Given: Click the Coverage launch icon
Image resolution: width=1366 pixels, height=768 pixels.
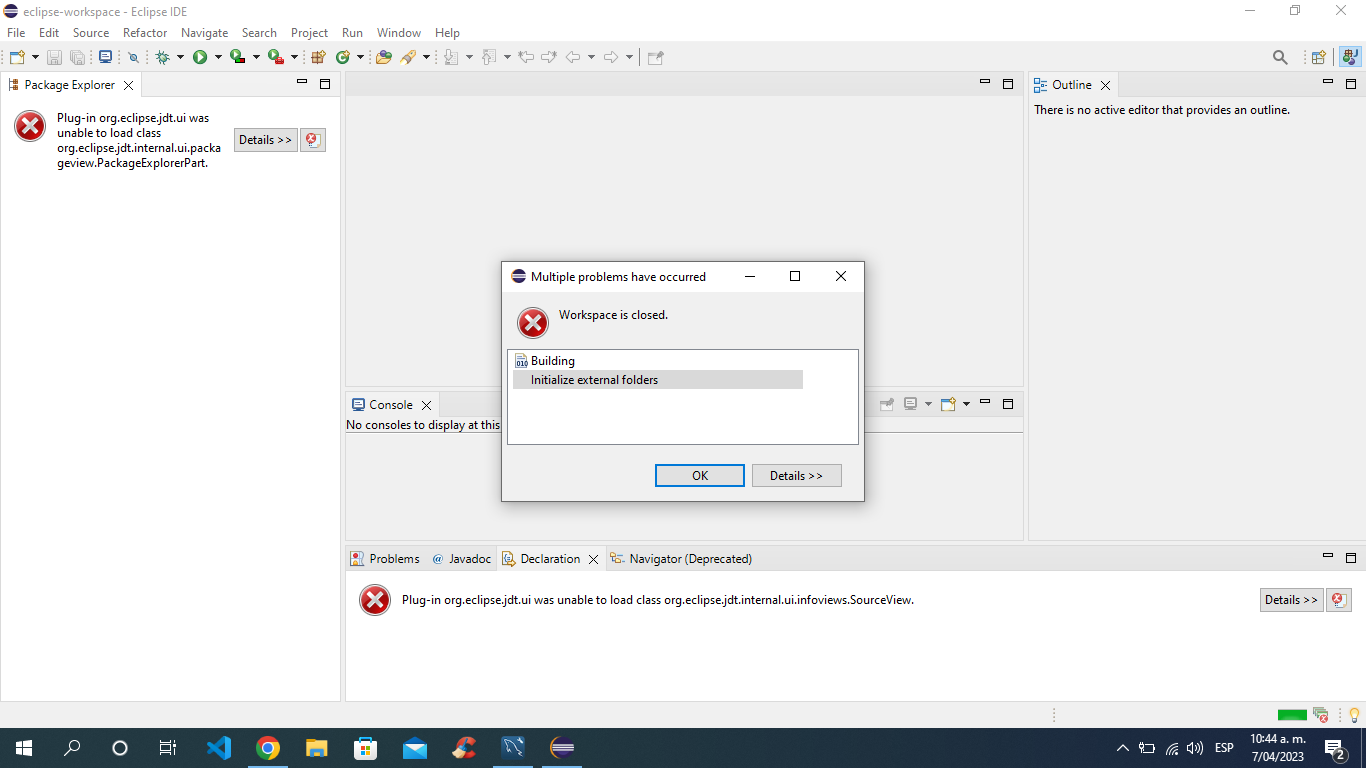Looking at the screenshot, I should click(237, 57).
